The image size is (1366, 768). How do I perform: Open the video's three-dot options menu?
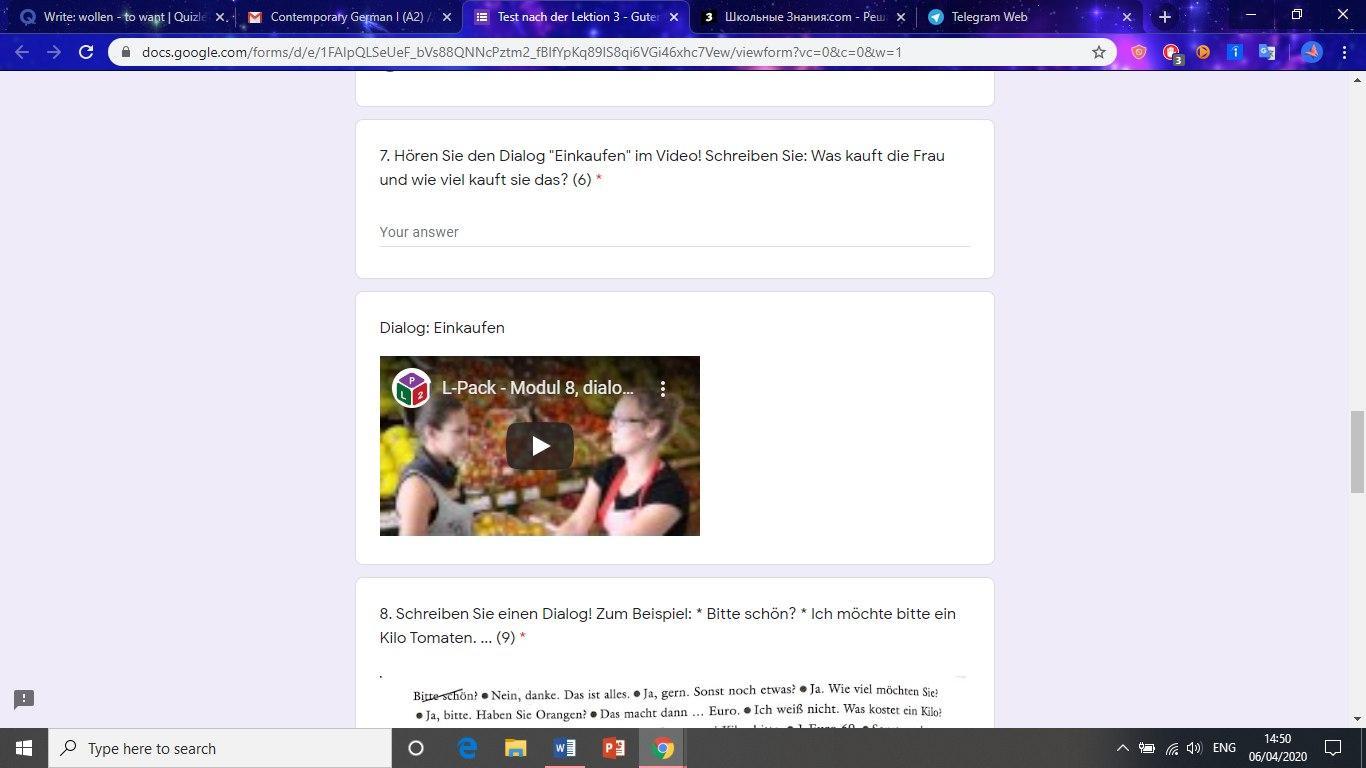[x=662, y=388]
